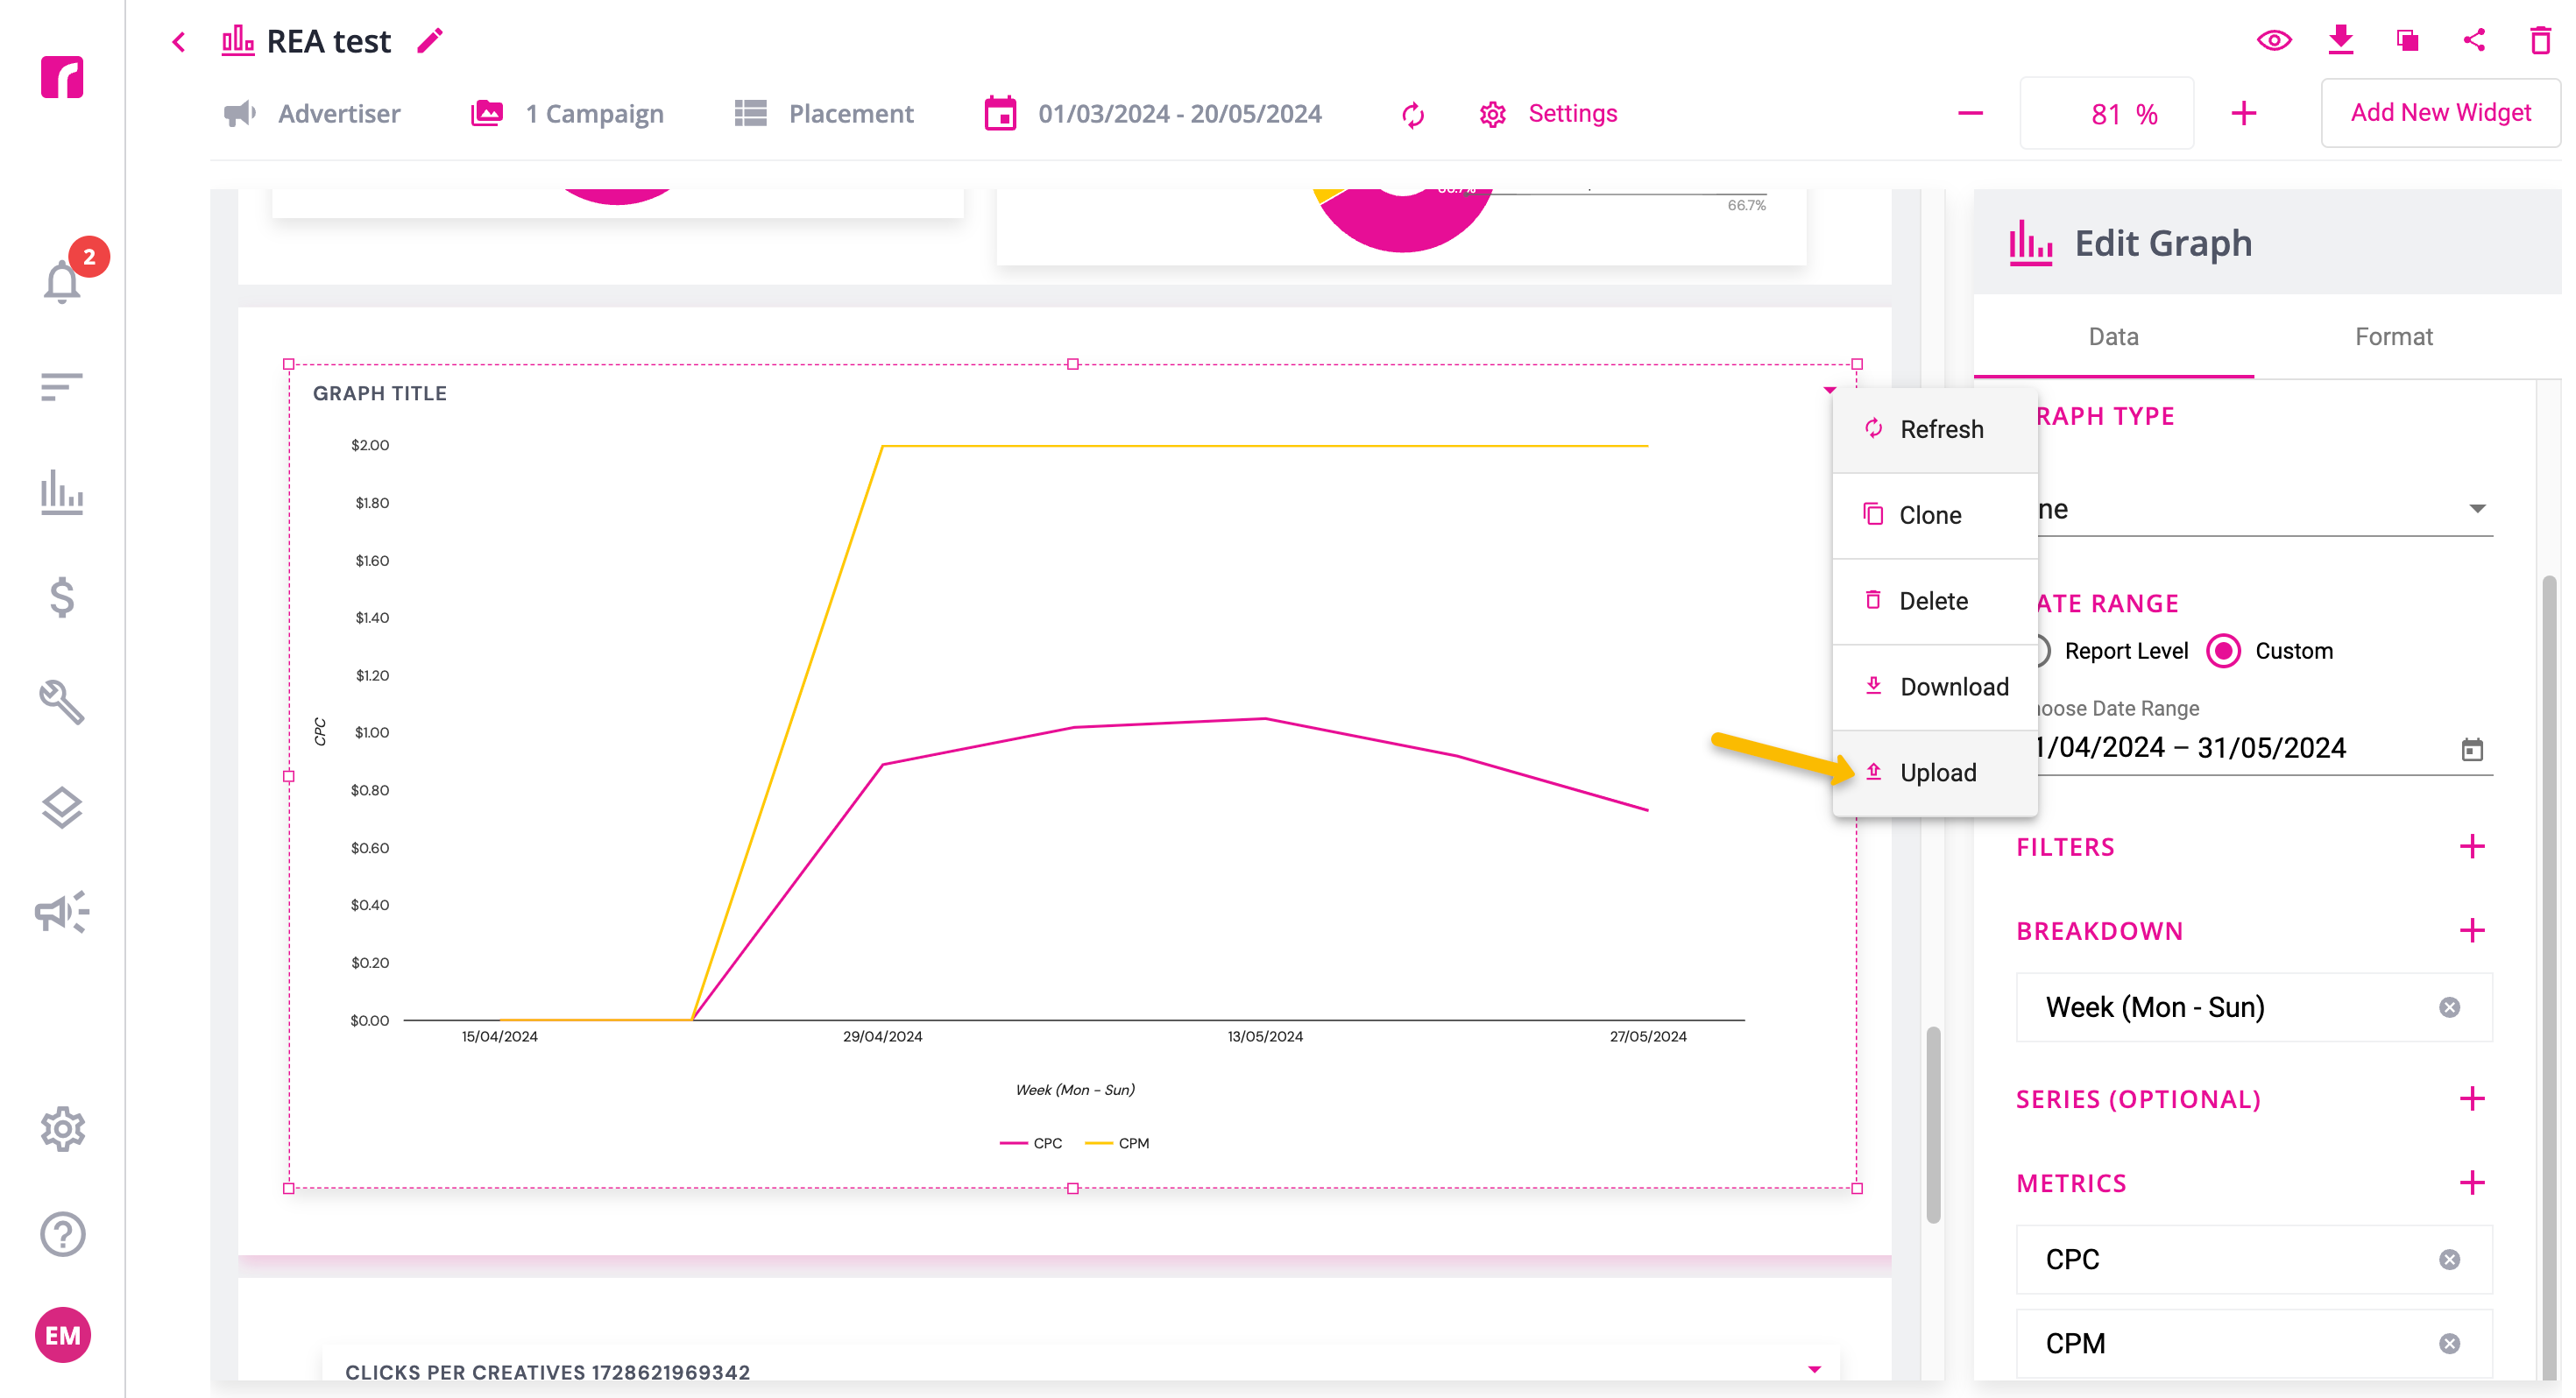The image size is (2576, 1398).
Task: Delete the report with trash icon
Action: click(x=2539, y=40)
